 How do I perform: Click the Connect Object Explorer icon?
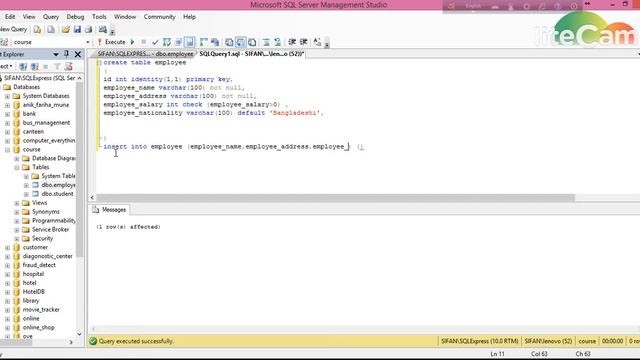(23, 66)
